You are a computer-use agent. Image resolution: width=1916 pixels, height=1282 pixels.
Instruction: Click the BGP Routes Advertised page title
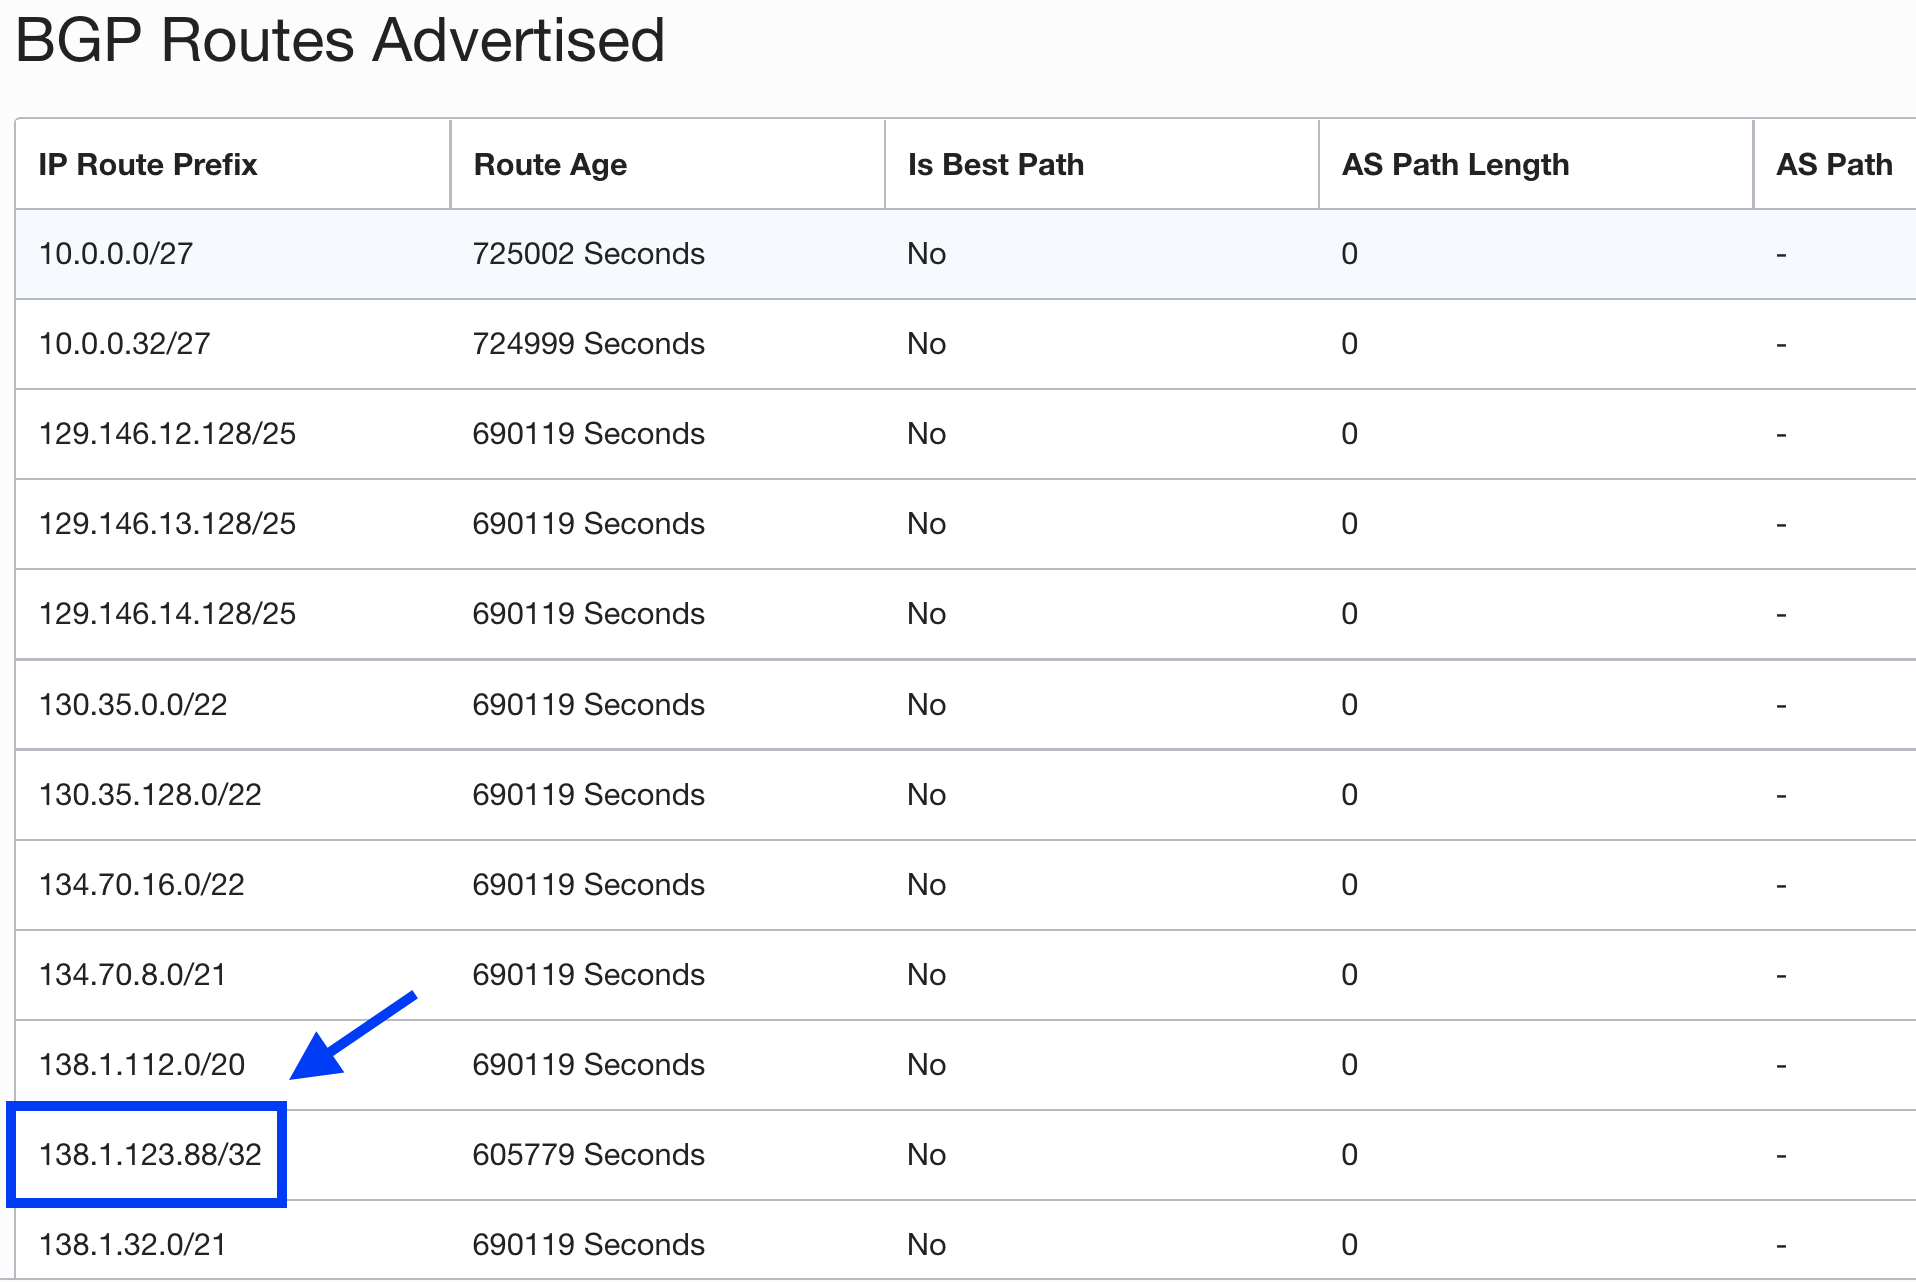pyautogui.click(x=340, y=40)
